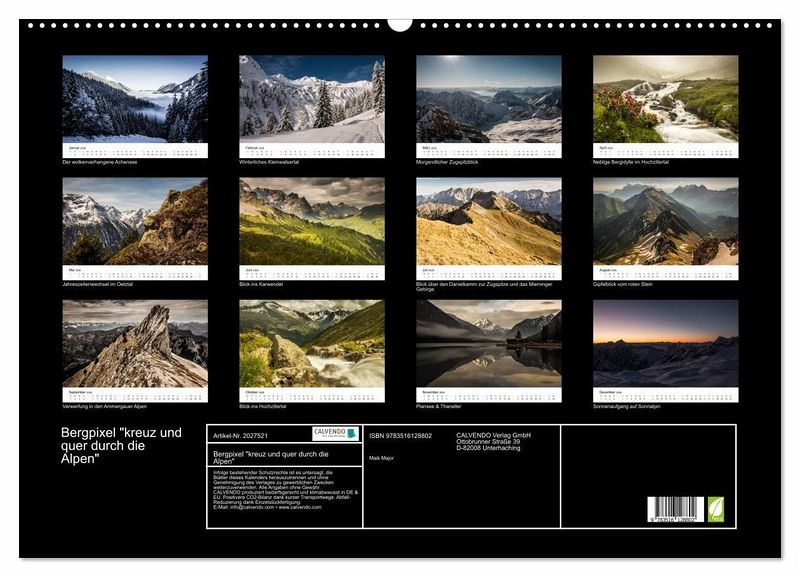800x577 pixels.
Task: Click the boxed Bergpixel title text
Action: pyautogui.click(x=271, y=458)
